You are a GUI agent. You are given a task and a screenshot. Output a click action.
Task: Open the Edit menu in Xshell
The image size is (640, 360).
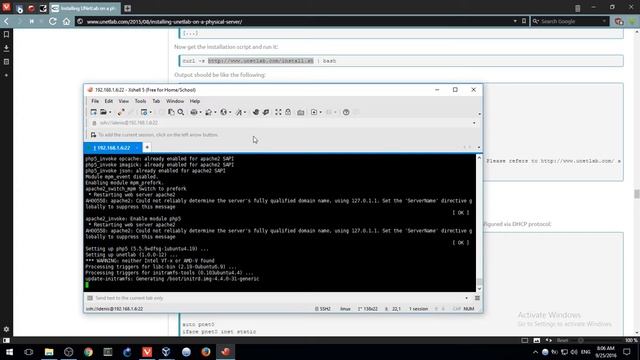click(109, 101)
